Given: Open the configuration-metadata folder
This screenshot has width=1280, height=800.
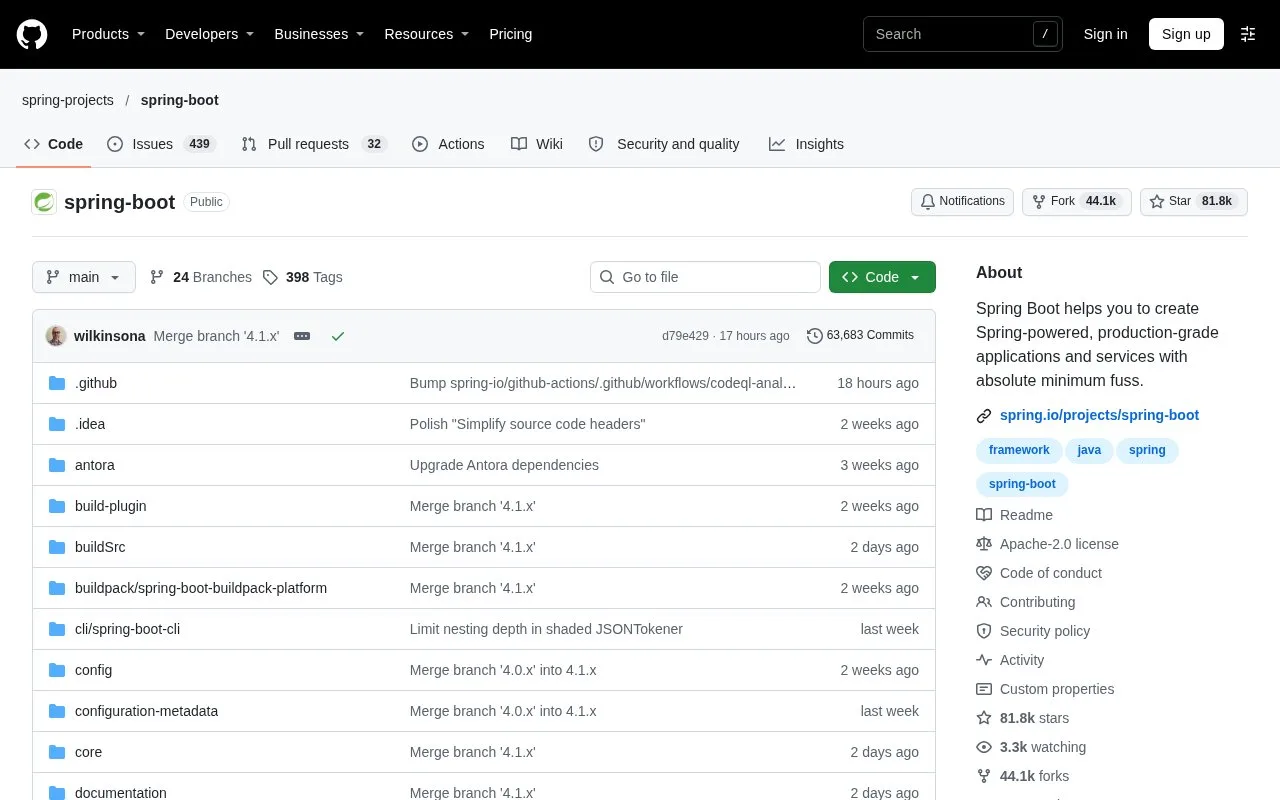Looking at the screenshot, I should pyautogui.click(x=146, y=711).
